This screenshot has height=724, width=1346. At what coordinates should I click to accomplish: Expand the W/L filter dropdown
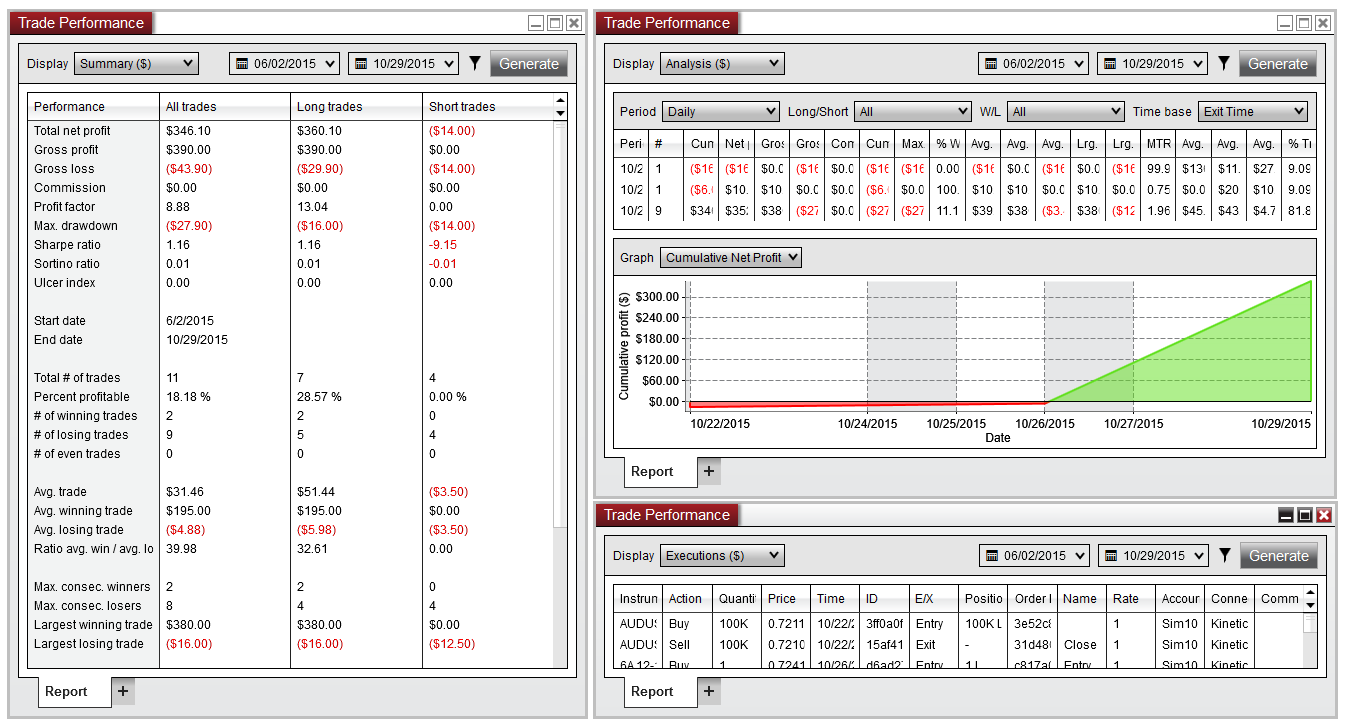click(1065, 112)
